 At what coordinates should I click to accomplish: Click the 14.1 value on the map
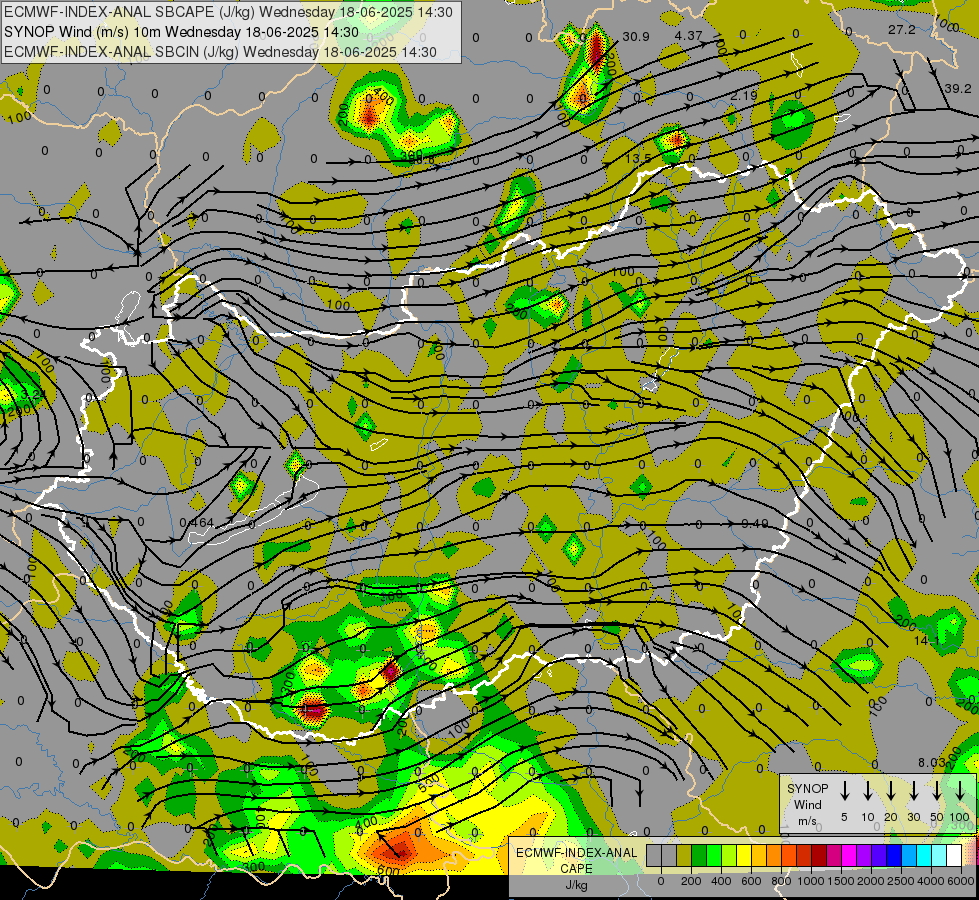[927, 641]
